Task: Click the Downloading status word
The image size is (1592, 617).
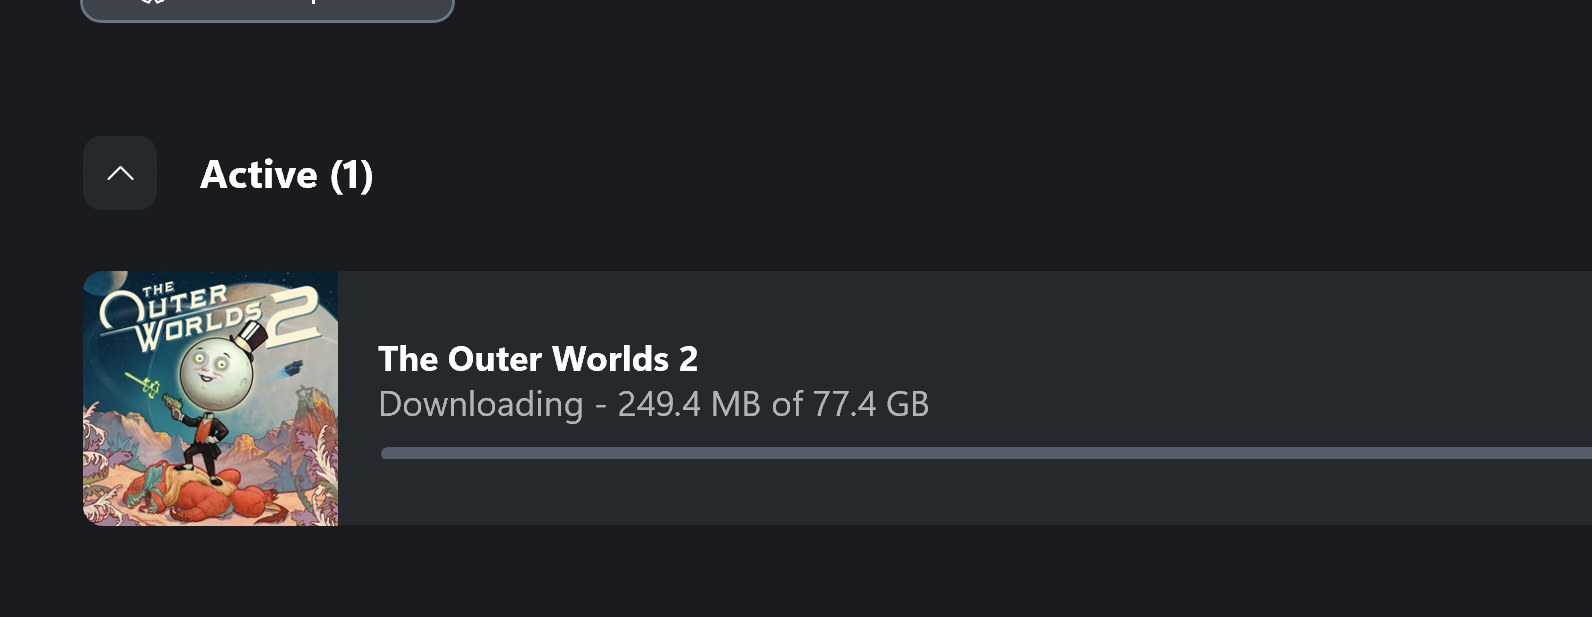Action: click(x=480, y=404)
